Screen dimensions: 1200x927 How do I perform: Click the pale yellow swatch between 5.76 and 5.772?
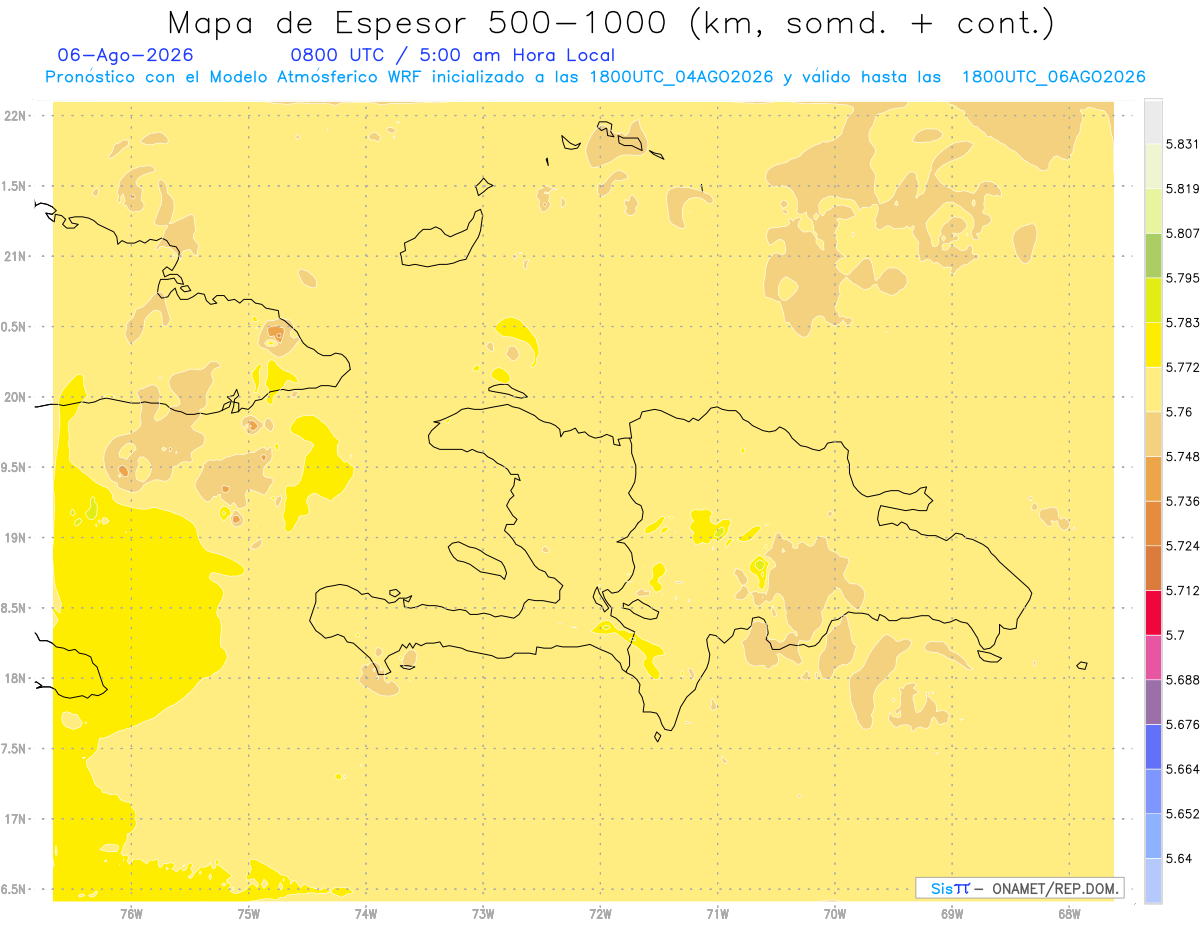tap(1153, 389)
